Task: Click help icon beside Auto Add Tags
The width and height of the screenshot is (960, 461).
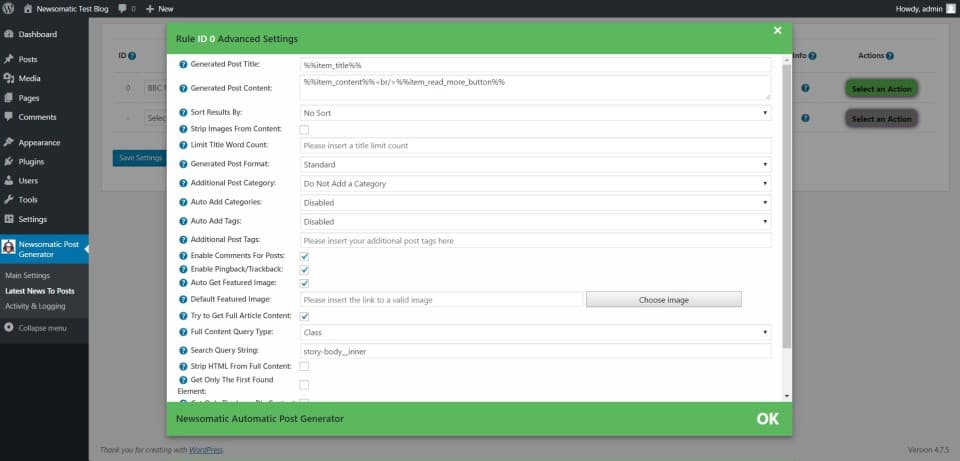Action: coord(183,221)
